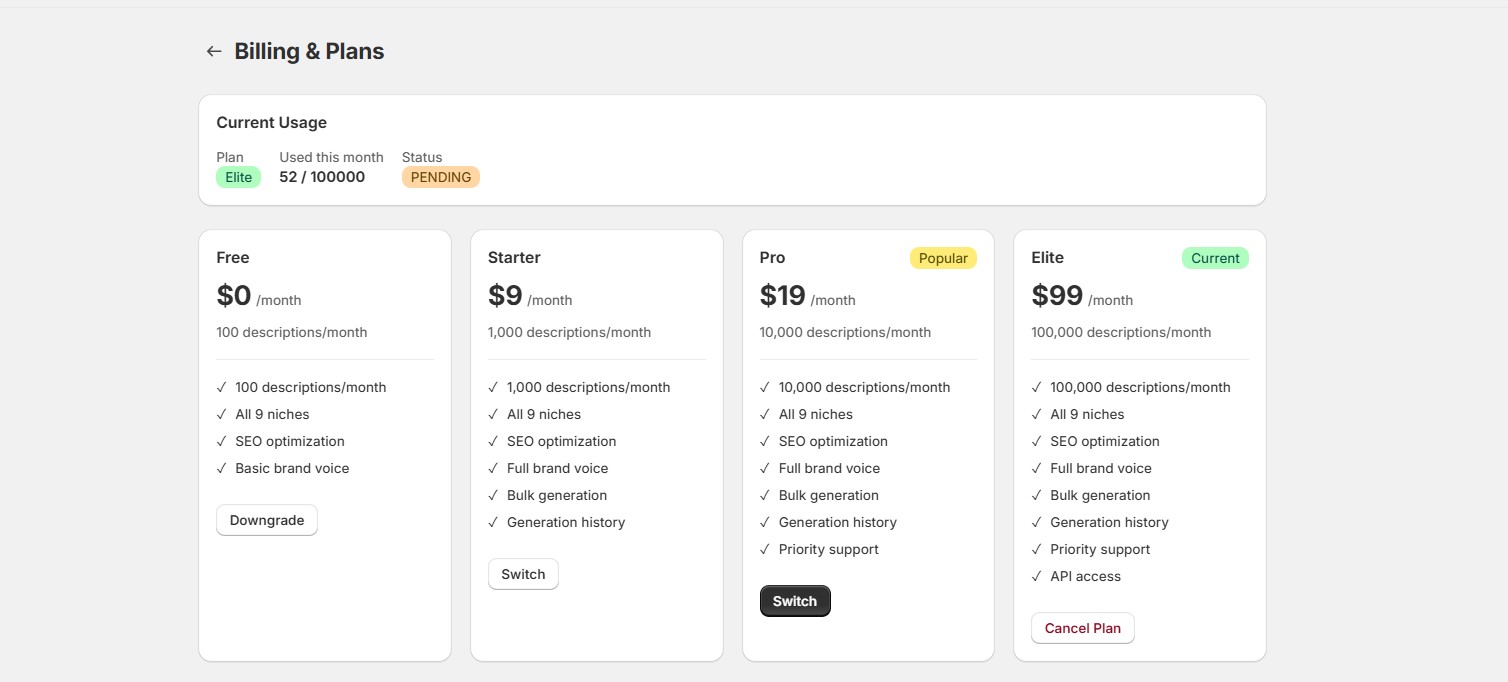
Task: Click the 52 / 100000 usage counter
Action: 321,176
